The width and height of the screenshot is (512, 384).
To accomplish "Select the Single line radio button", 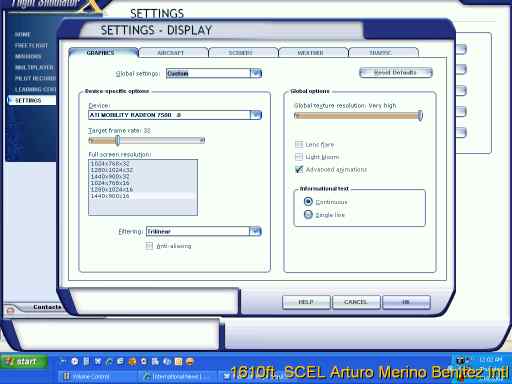I will 308,214.
